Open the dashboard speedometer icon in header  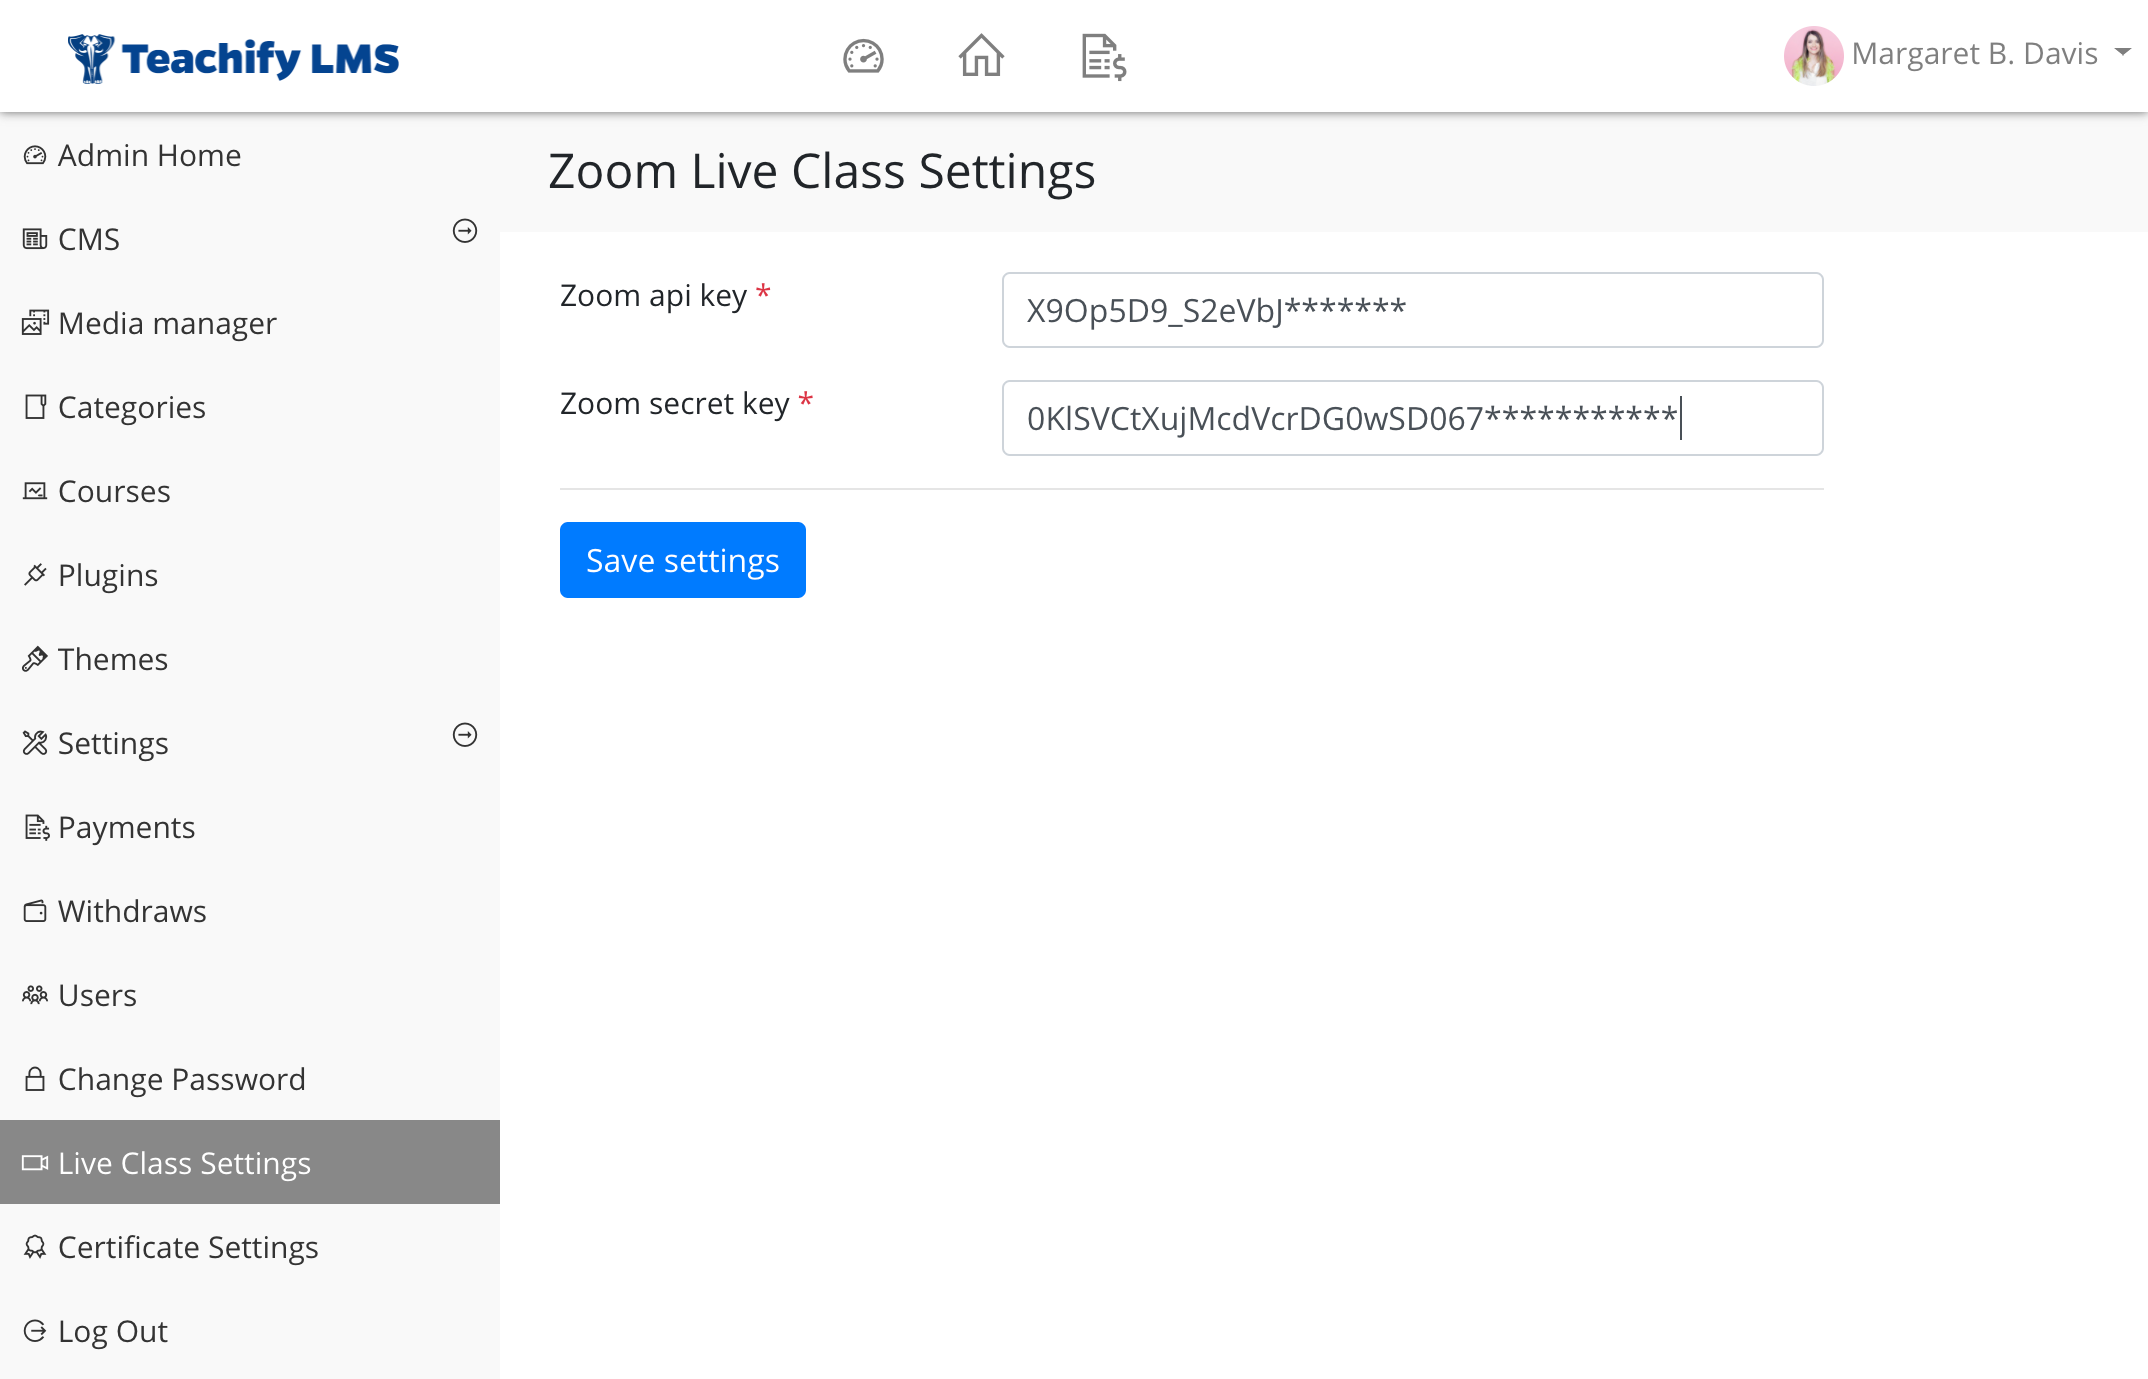pyautogui.click(x=863, y=56)
